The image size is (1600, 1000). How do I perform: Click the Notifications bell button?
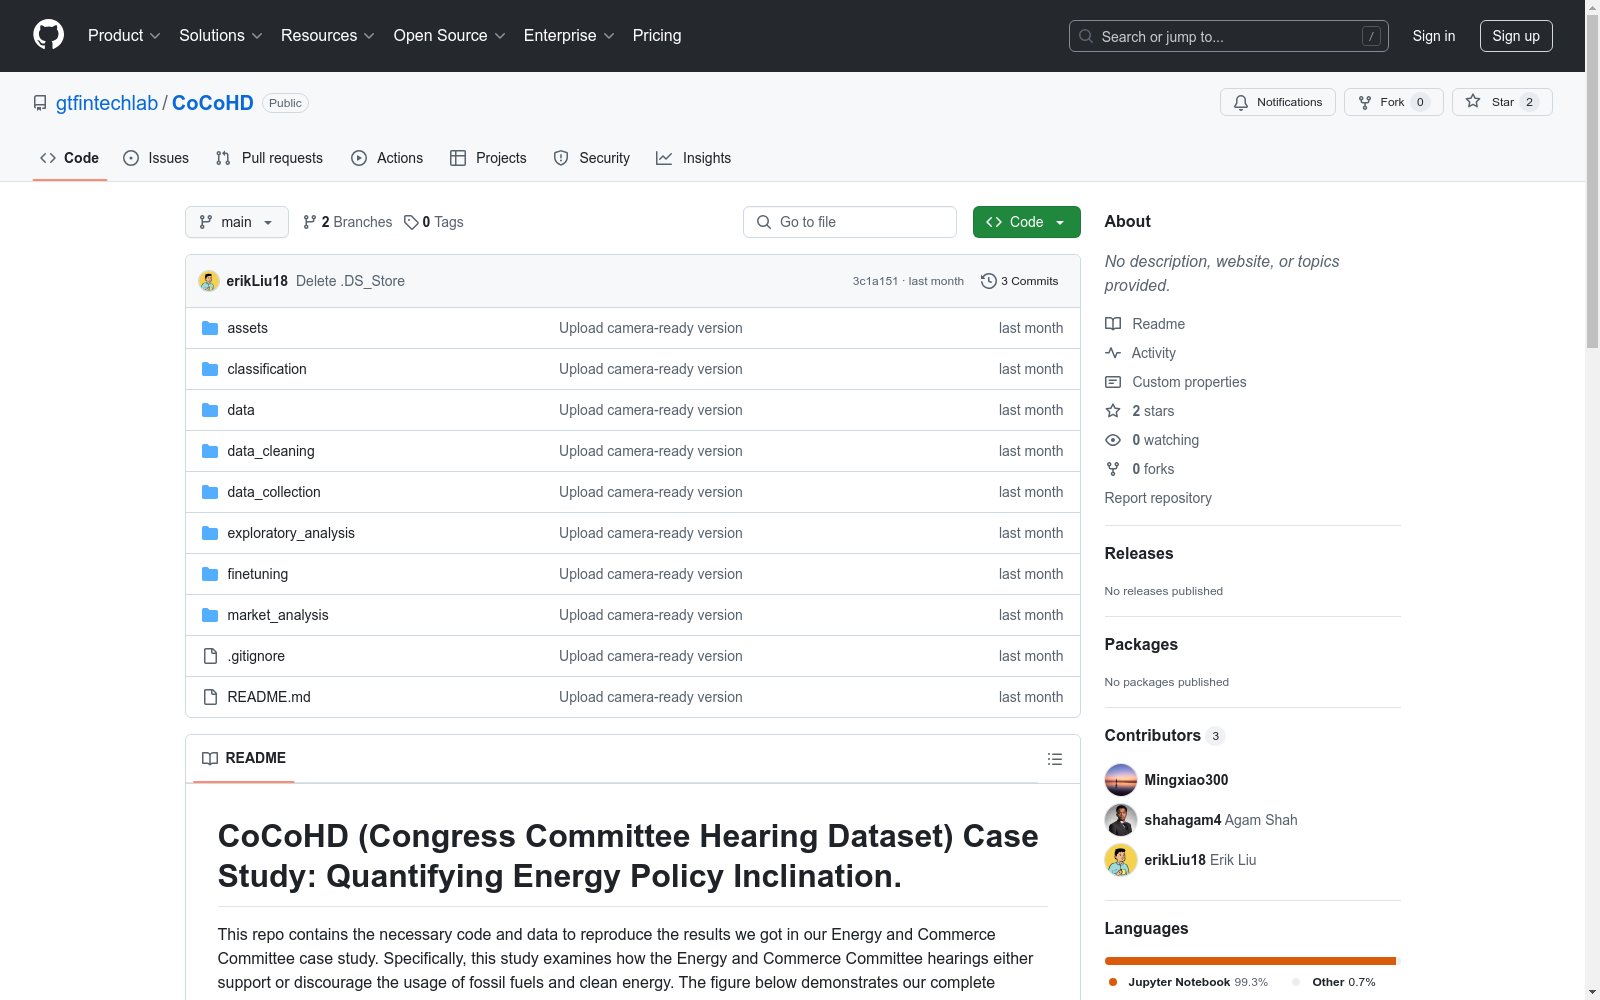1277,102
